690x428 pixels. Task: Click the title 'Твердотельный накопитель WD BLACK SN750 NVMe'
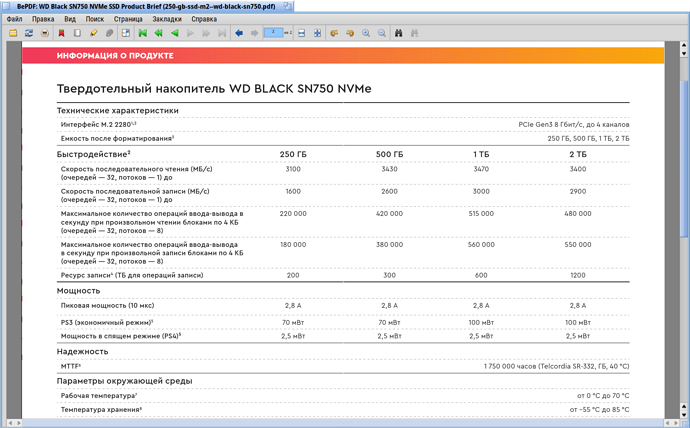214,89
